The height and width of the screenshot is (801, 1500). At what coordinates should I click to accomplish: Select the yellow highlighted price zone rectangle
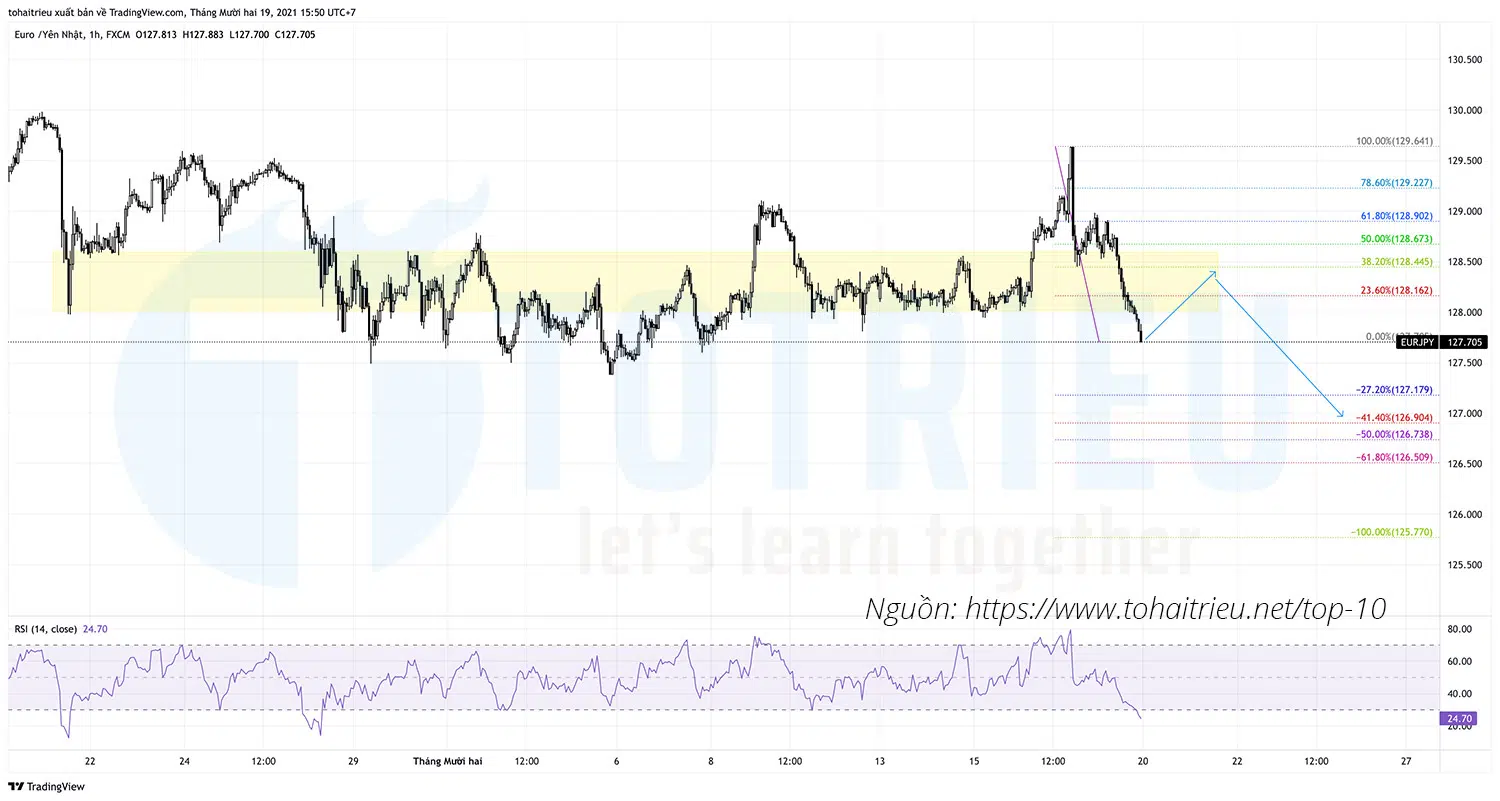pos(636,281)
